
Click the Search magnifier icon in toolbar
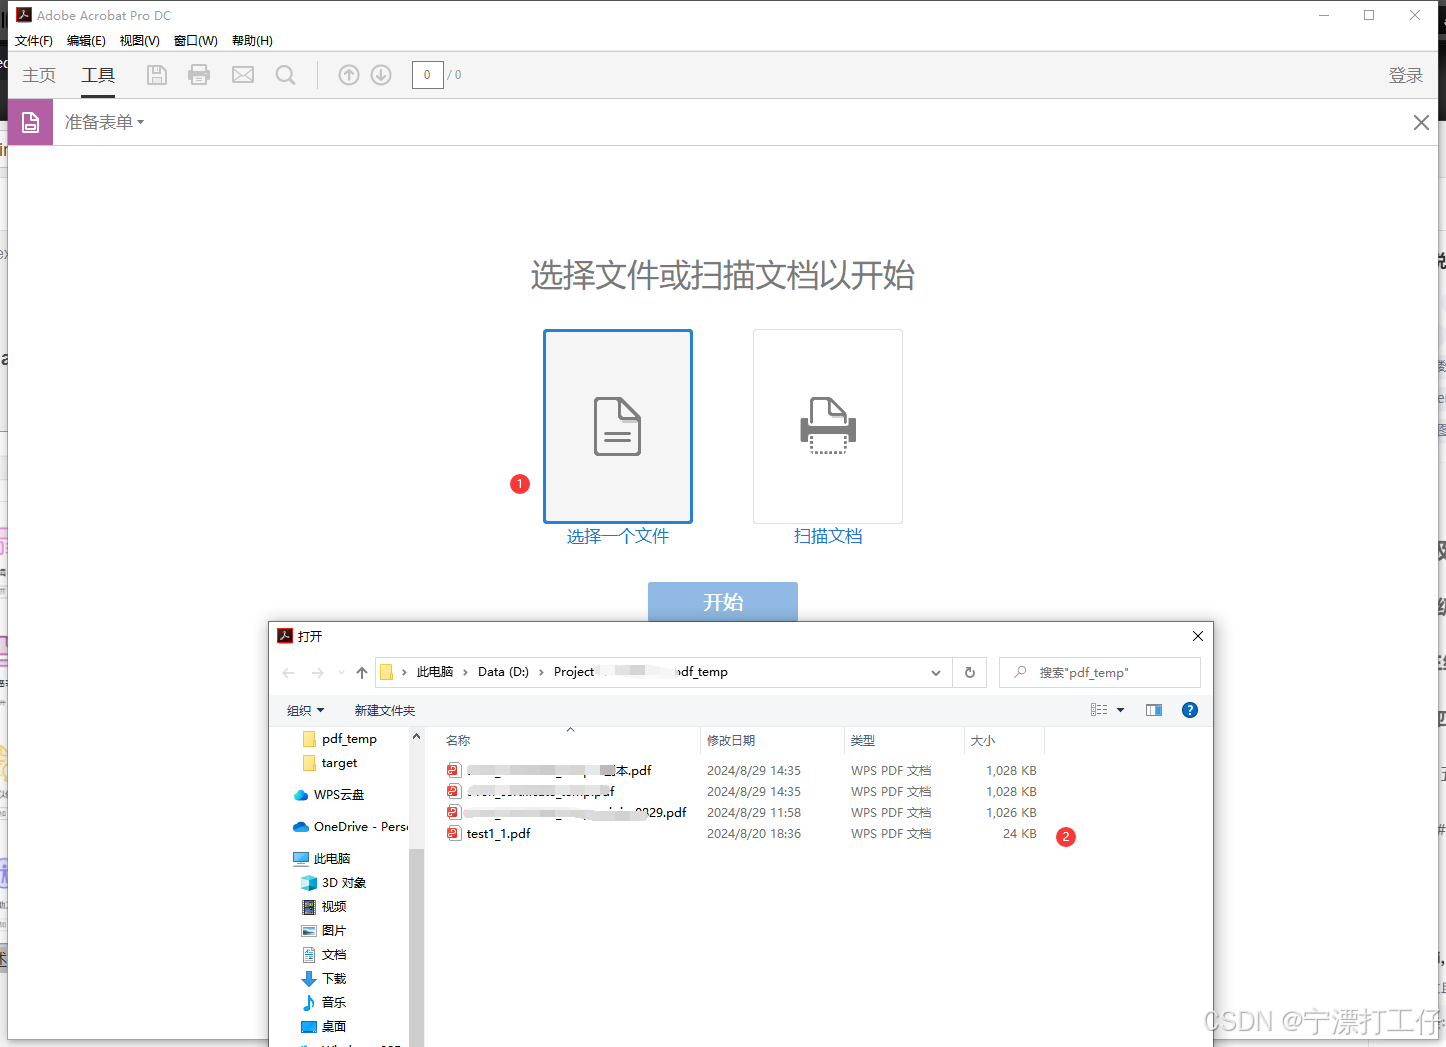[286, 75]
